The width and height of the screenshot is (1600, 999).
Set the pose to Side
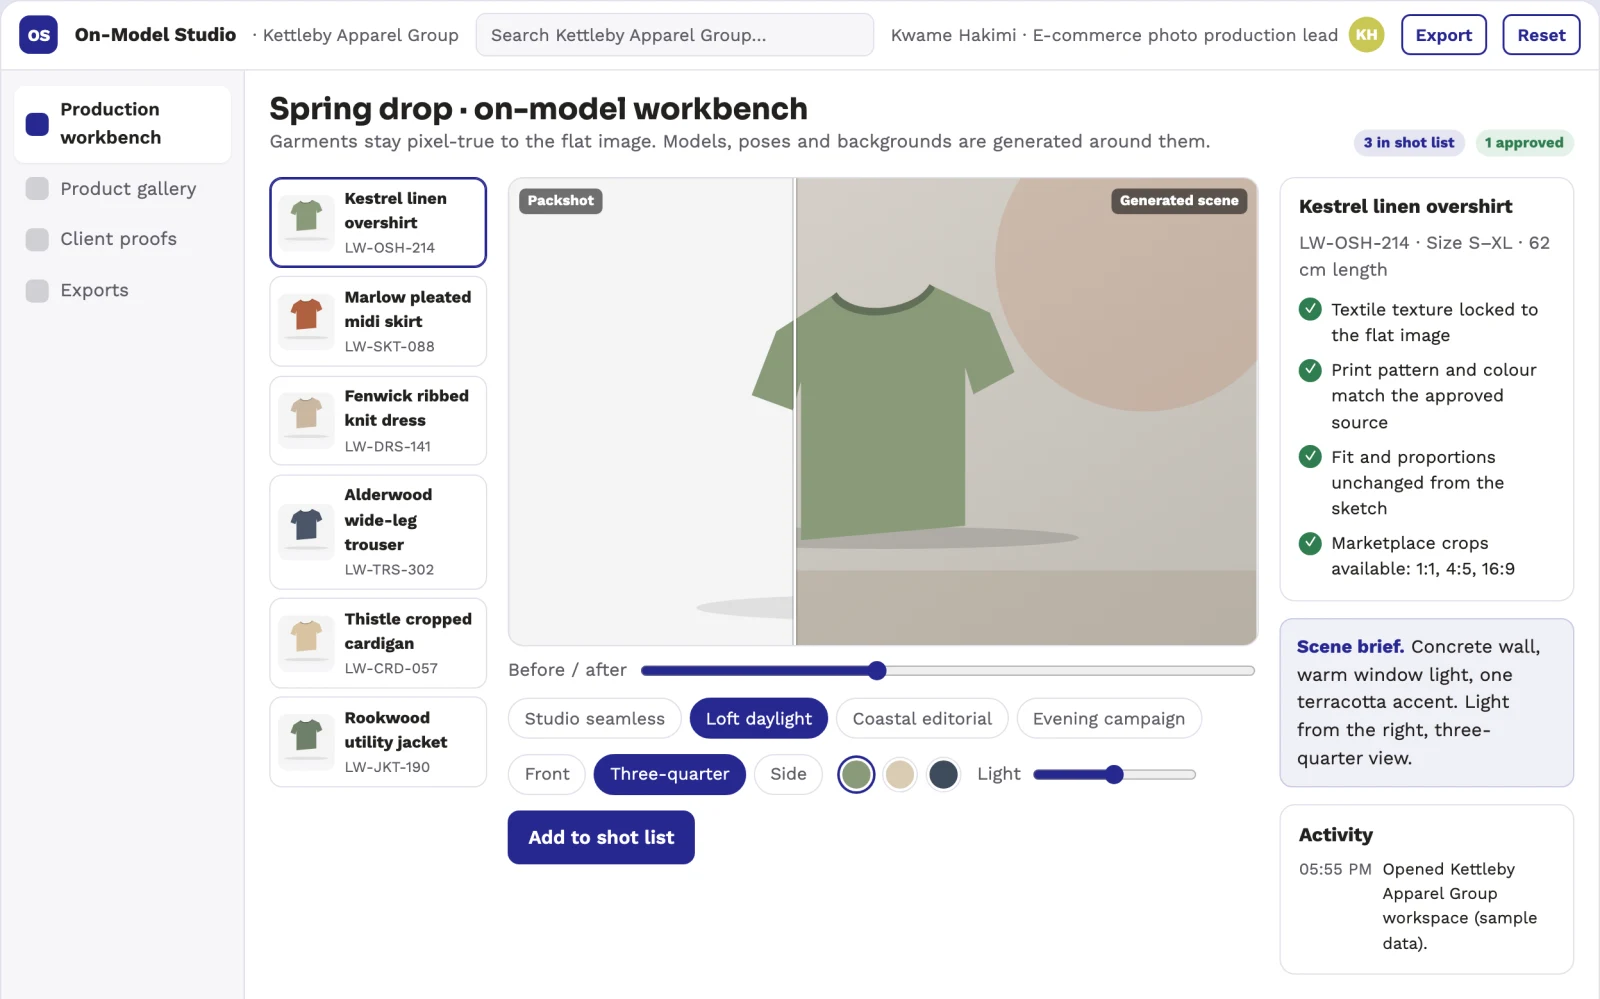click(x=788, y=774)
